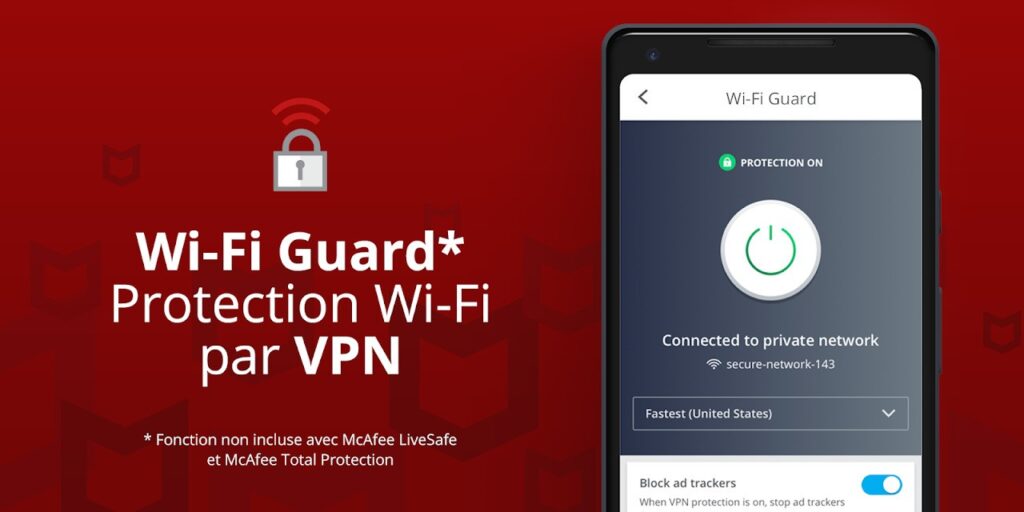Open the Fastest (United States) server dropdown
This screenshot has height=512, width=1024.
[x=771, y=413]
